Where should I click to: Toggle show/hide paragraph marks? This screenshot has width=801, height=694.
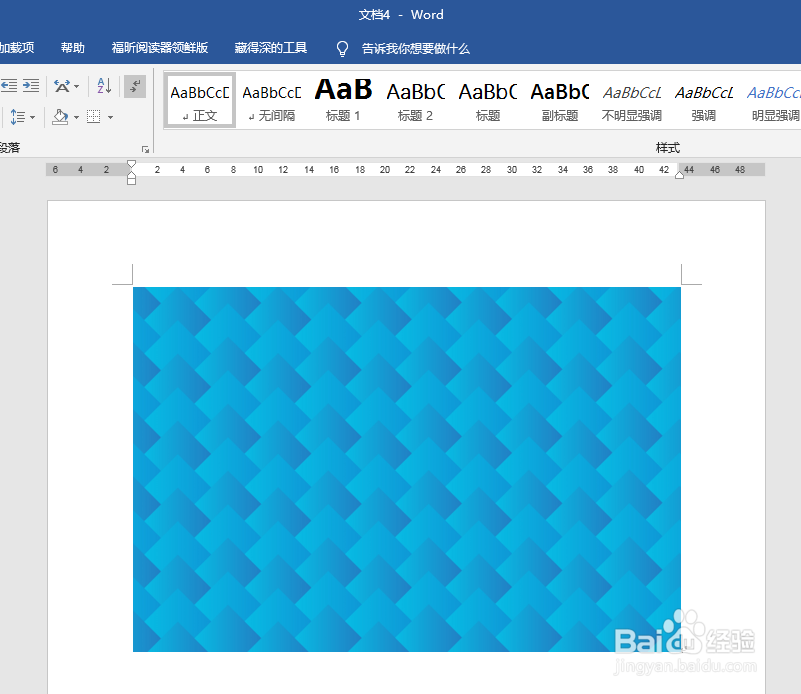135,86
